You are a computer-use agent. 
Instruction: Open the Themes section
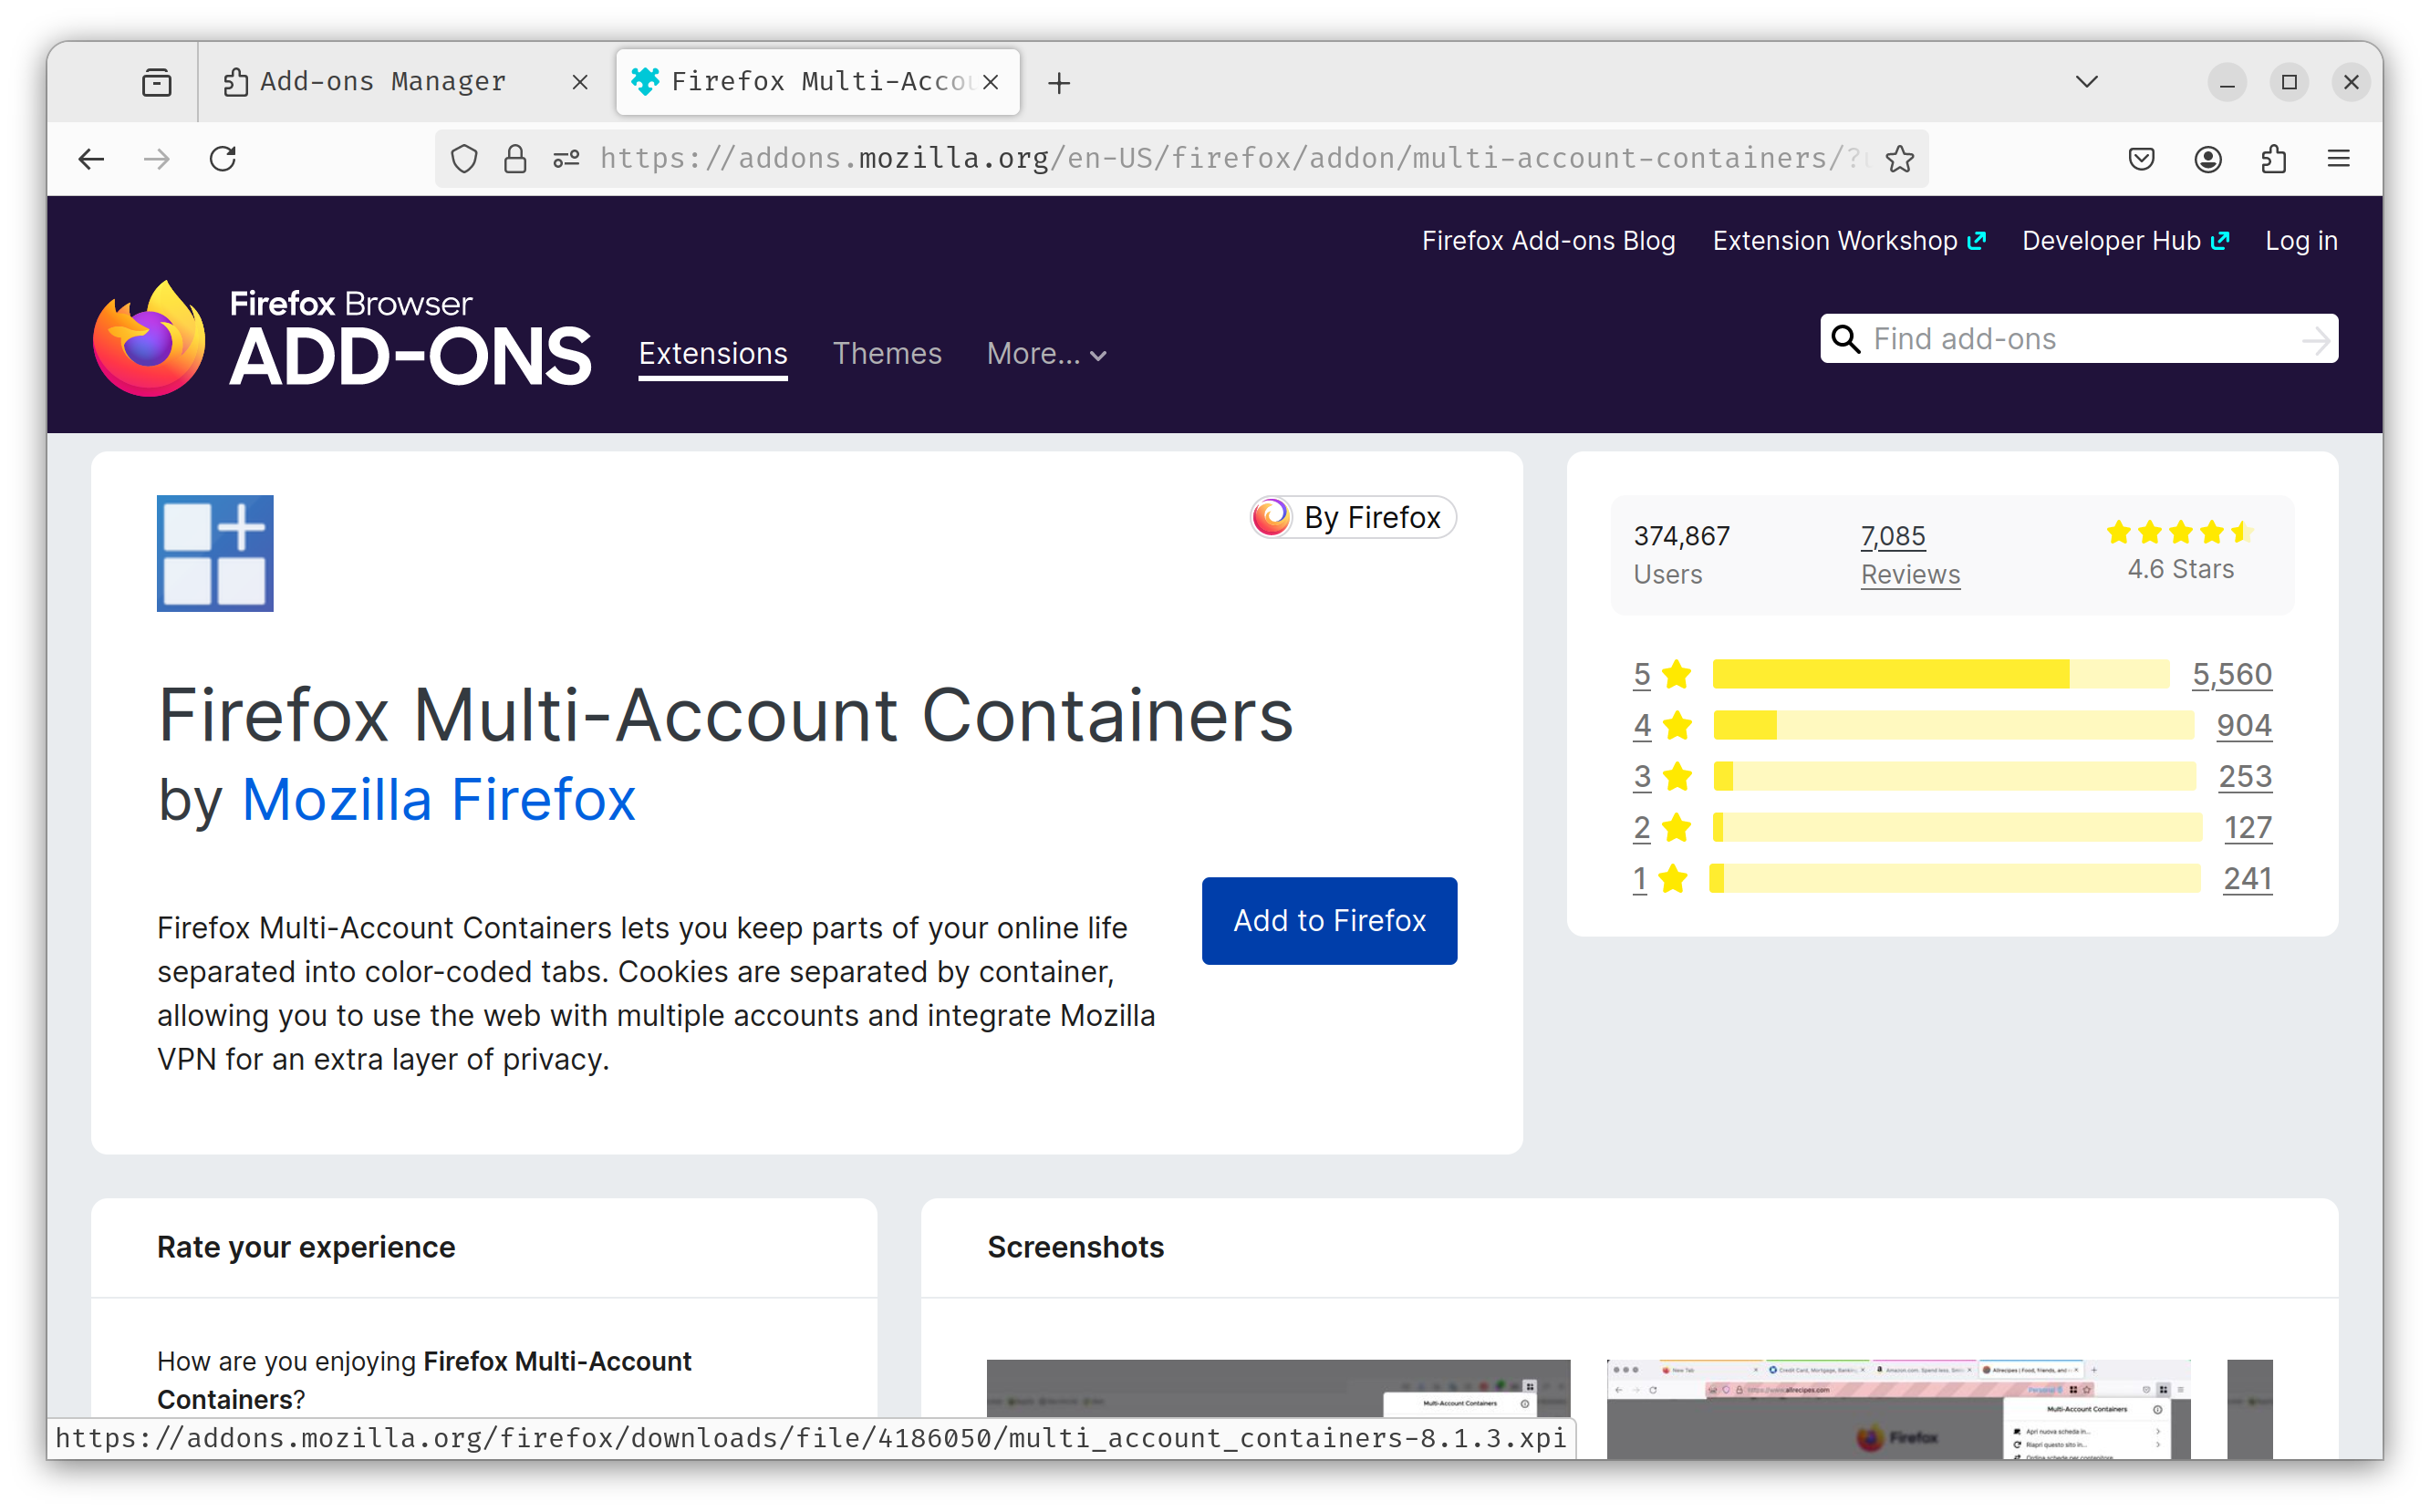pyautogui.click(x=887, y=354)
